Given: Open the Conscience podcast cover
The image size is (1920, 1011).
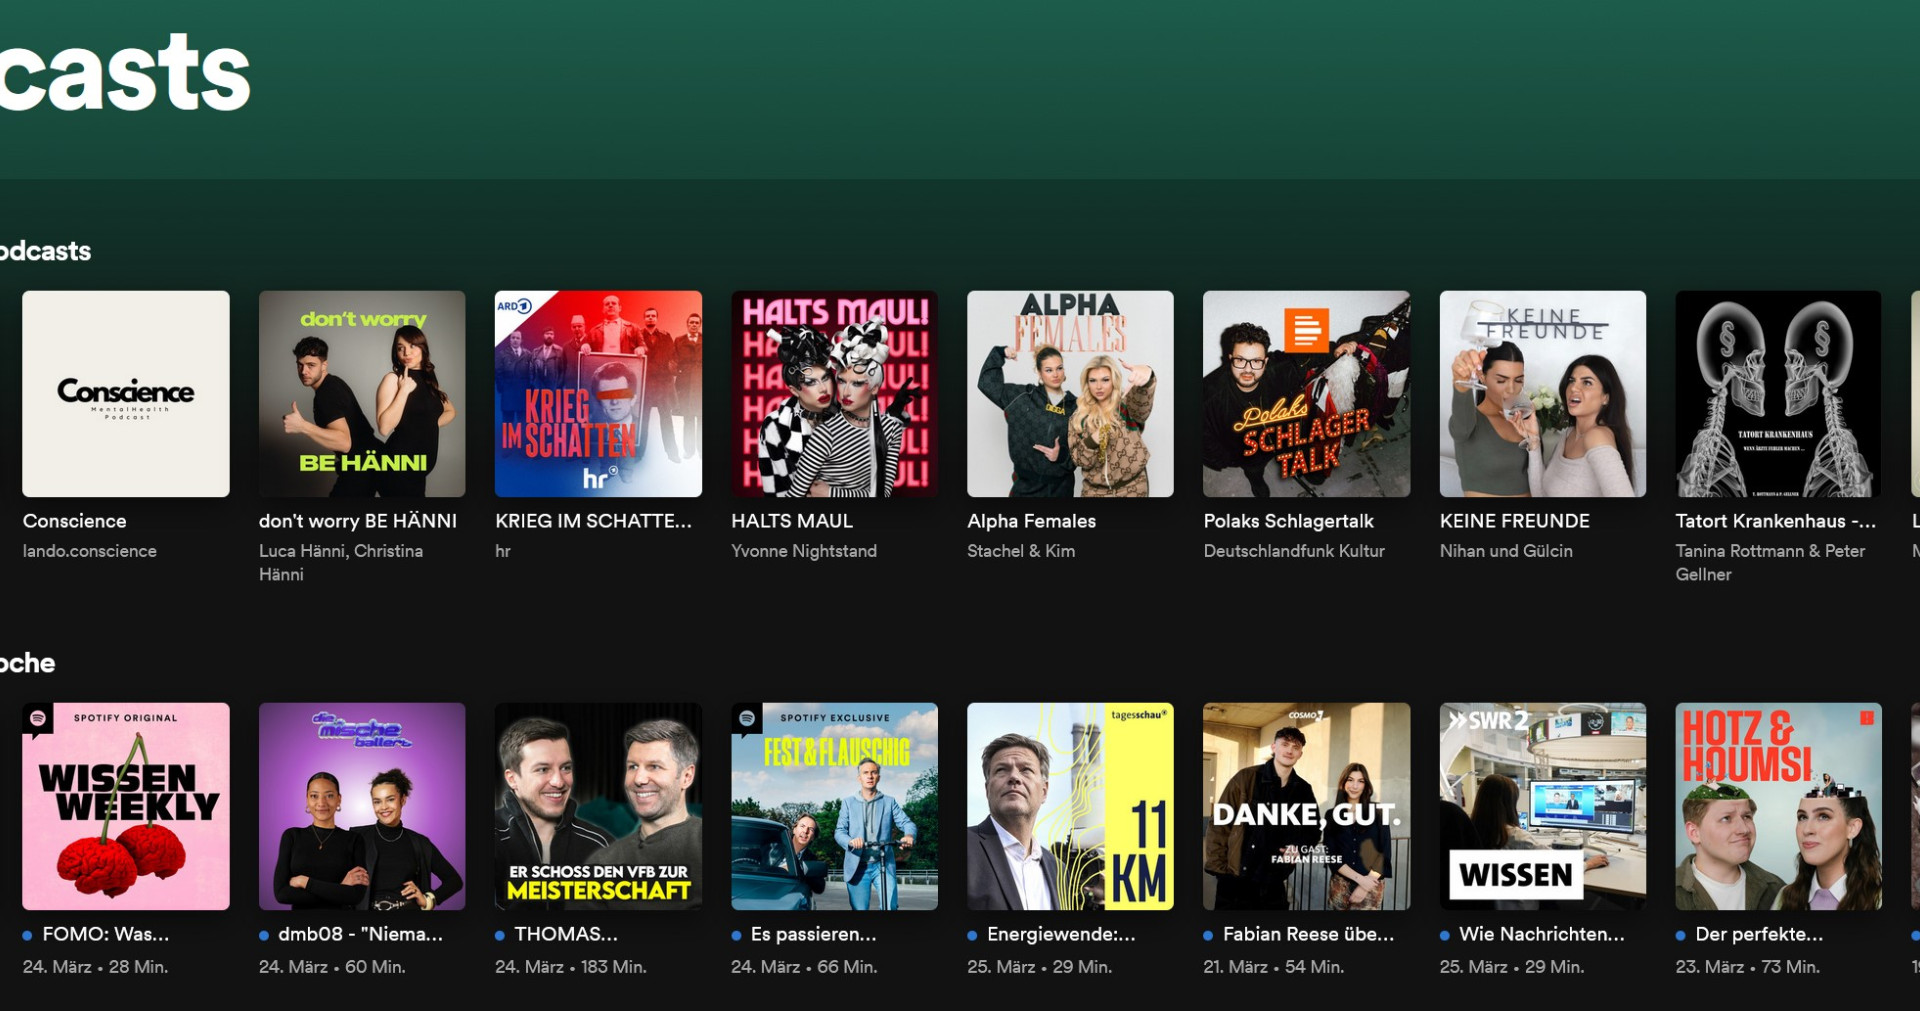Looking at the screenshot, I should click(126, 394).
